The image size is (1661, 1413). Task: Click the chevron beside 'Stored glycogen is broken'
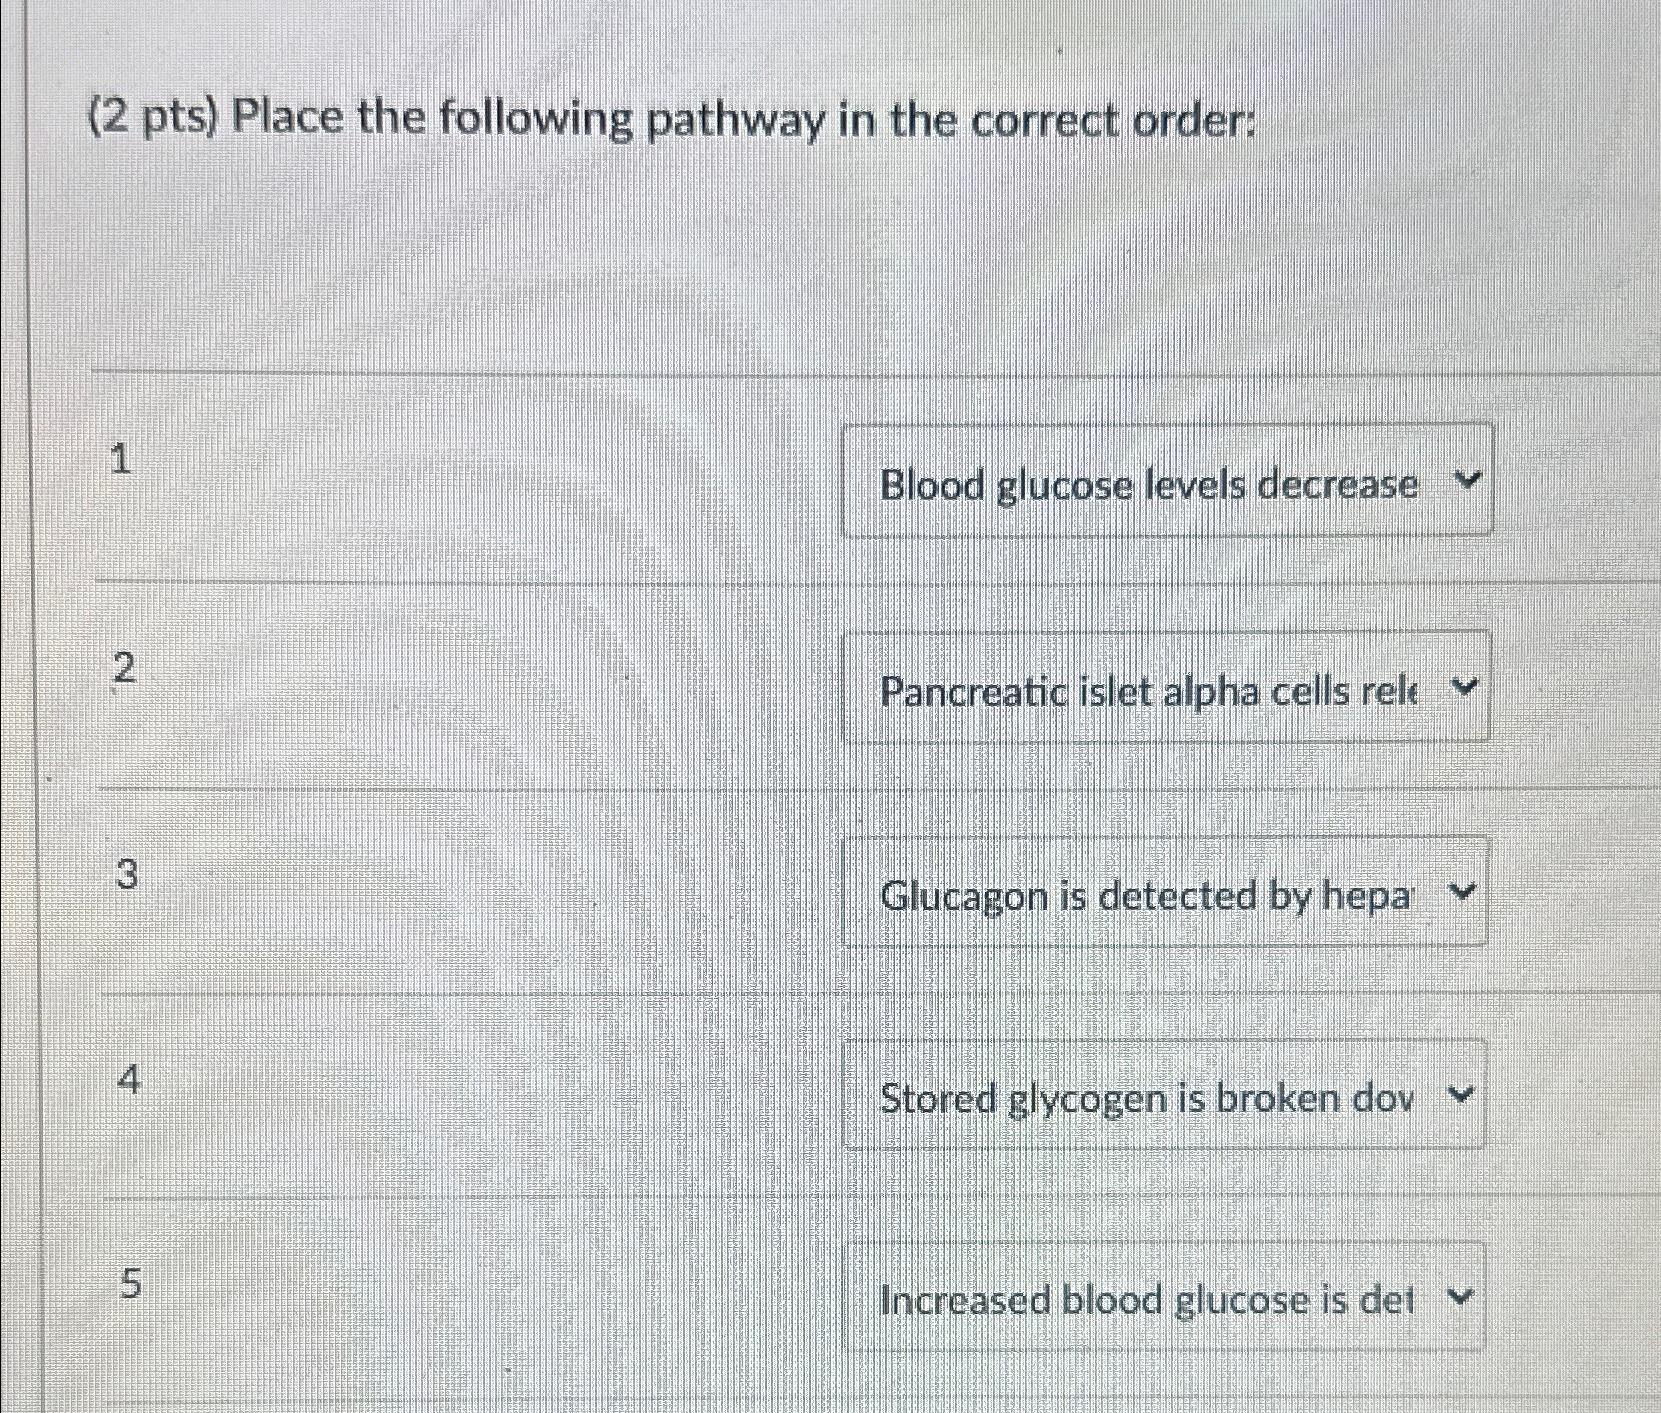[x=1462, y=1095]
